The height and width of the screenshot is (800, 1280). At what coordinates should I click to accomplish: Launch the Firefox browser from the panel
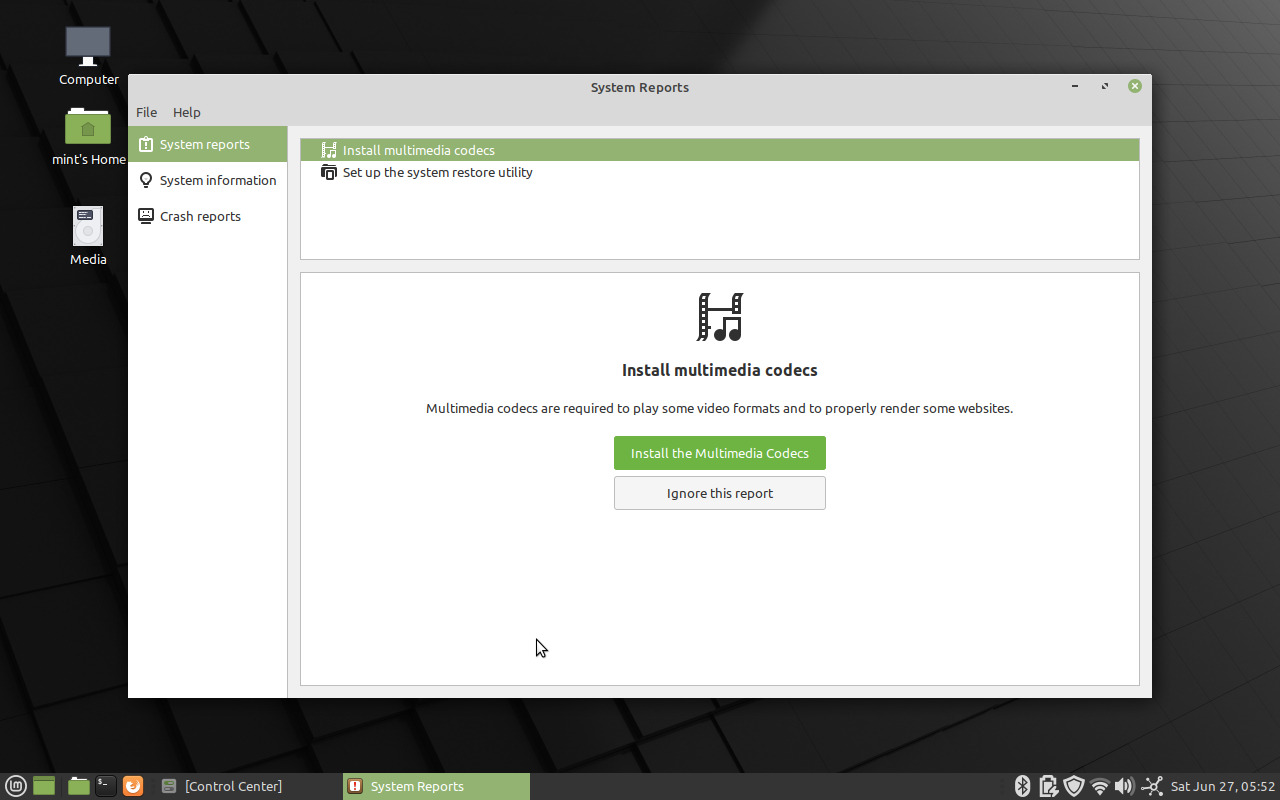[133, 786]
